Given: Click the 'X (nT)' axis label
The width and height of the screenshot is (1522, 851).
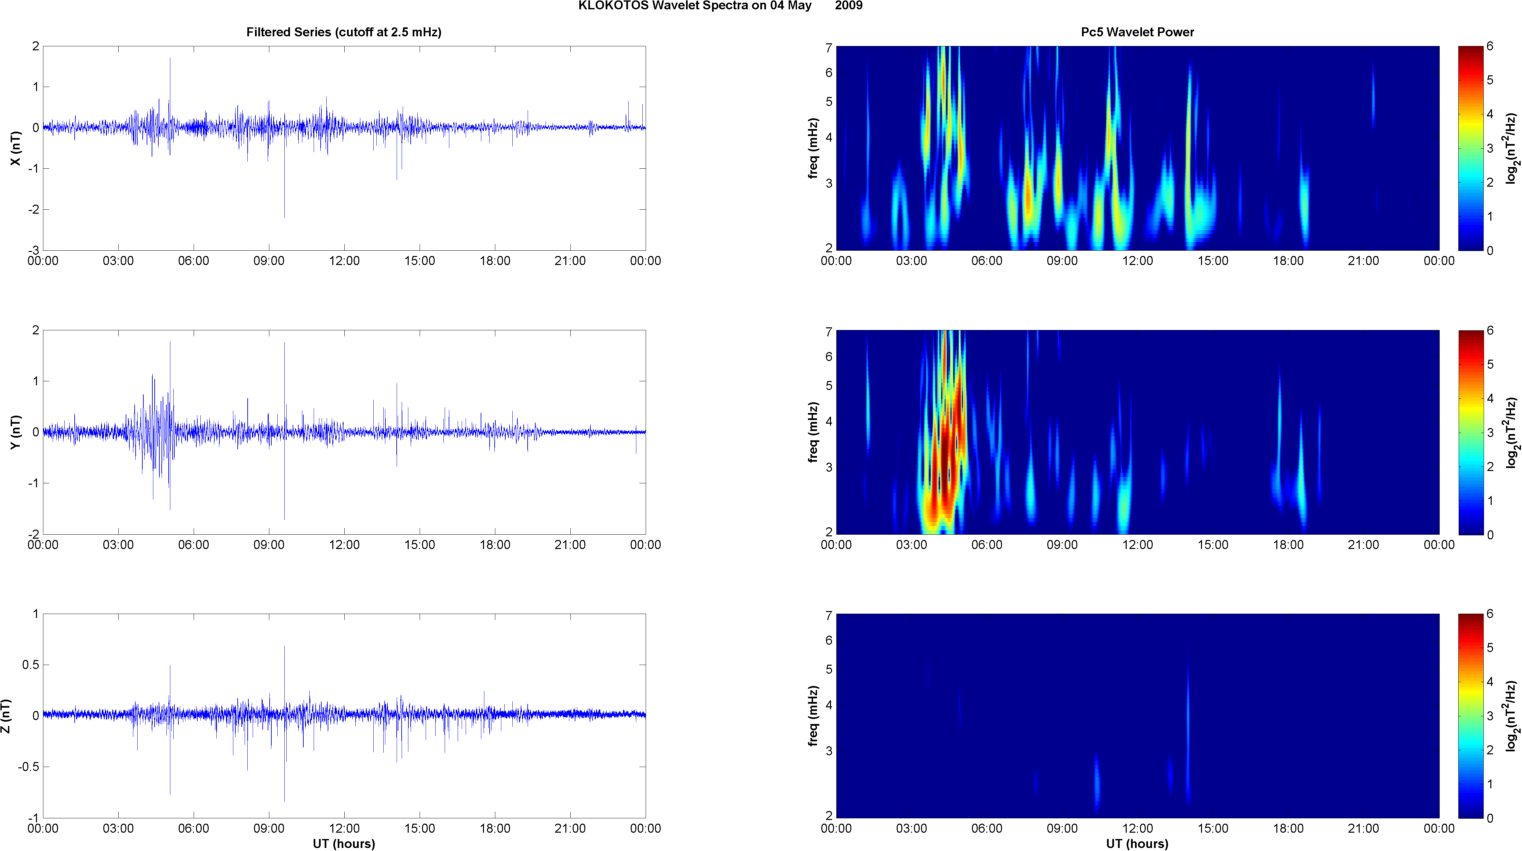Looking at the screenshot, I should [15, 148].
